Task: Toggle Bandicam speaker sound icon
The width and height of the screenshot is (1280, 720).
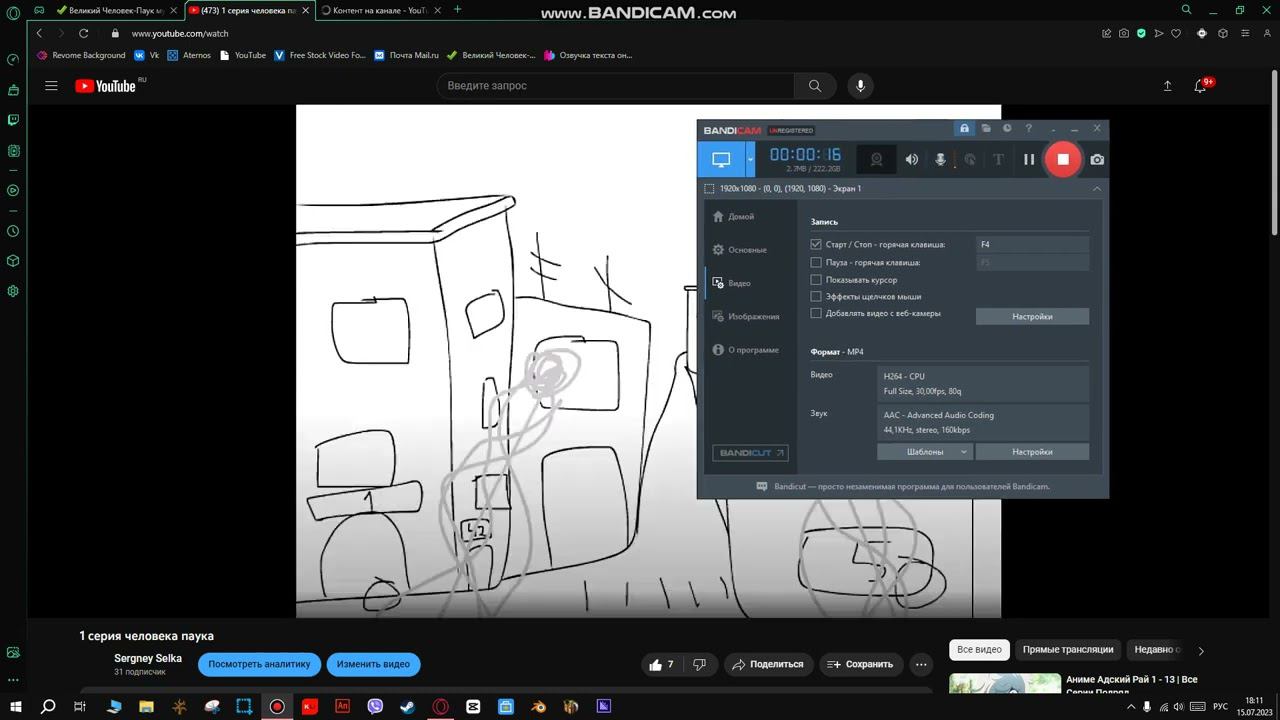Action: pos(912,159)
